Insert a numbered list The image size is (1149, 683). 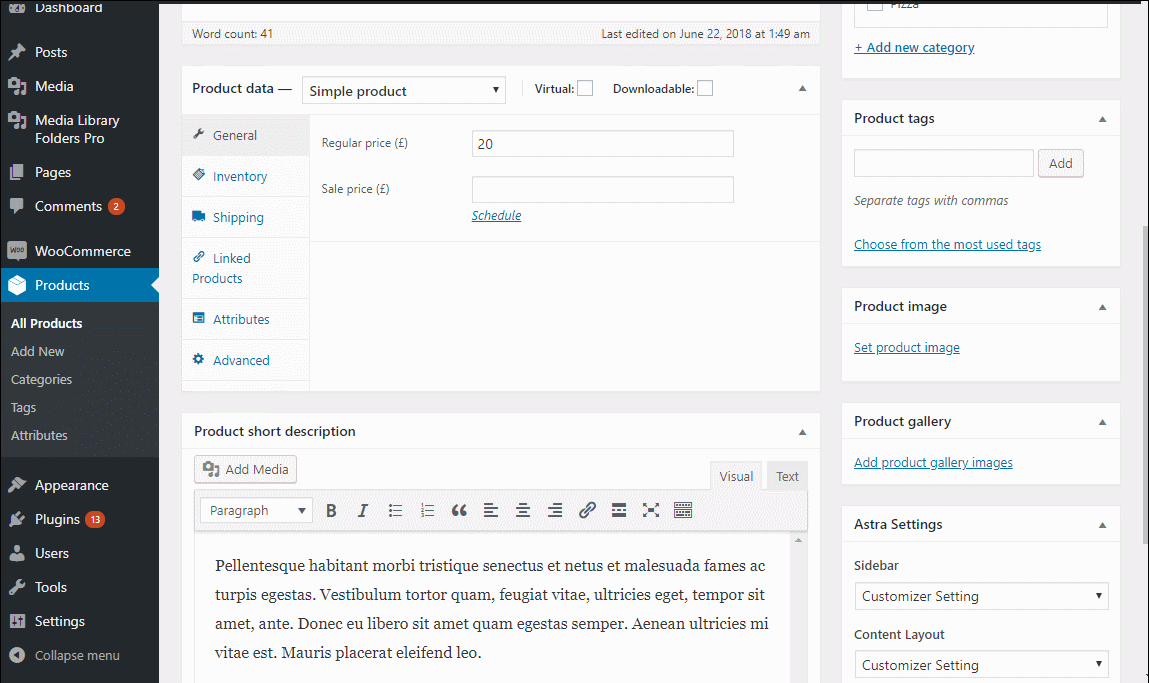click(x=427, y=511)
